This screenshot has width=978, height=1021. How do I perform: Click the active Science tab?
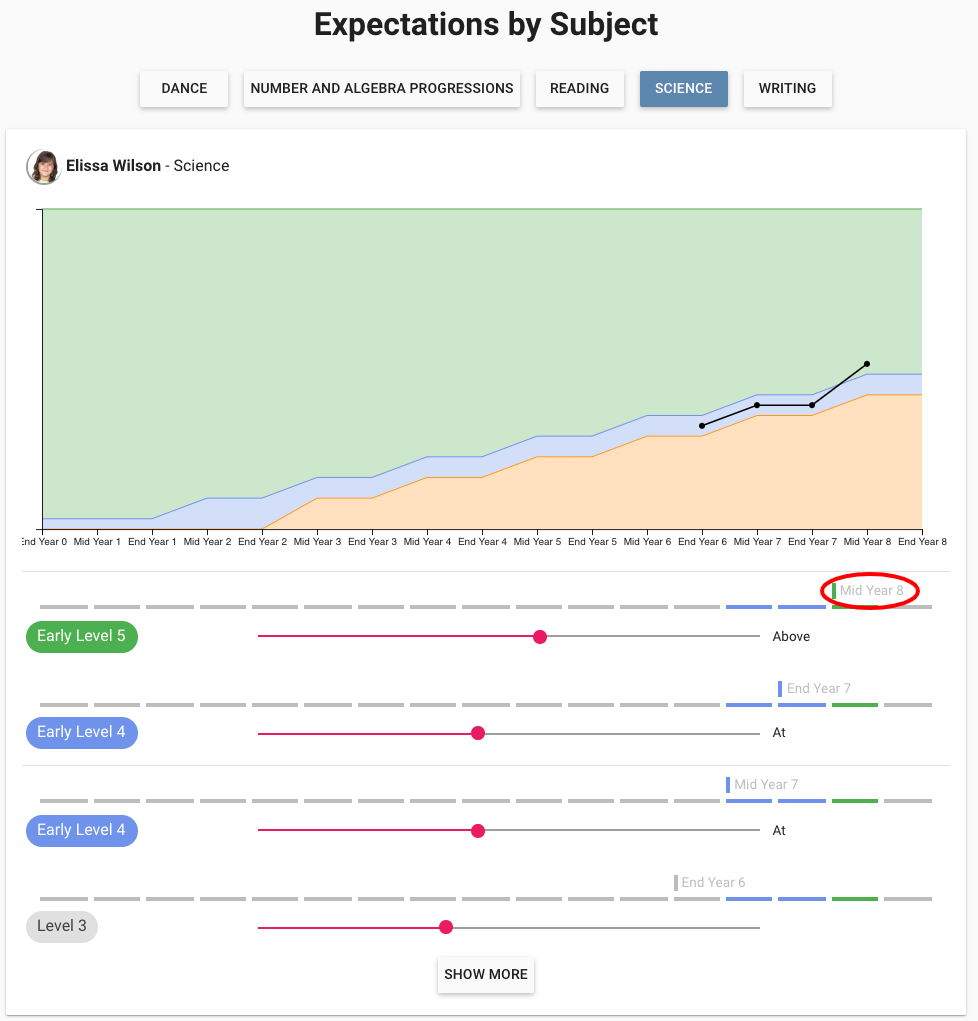pos(683,88)
